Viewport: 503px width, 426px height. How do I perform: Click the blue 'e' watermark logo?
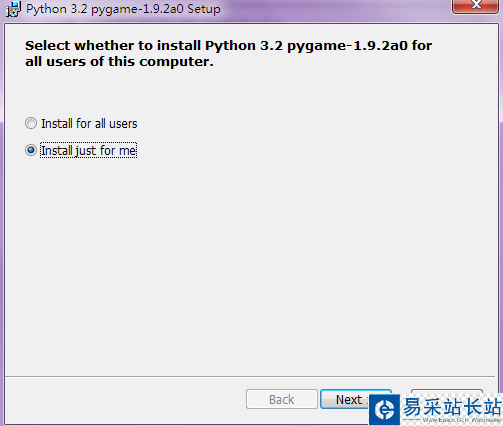tap(385, 410)
